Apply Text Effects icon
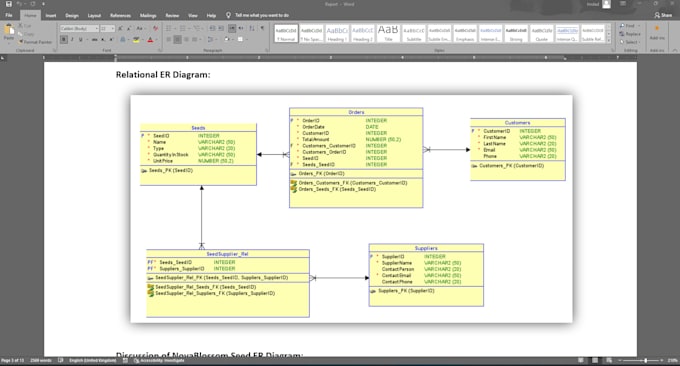The image size is (680, 366). [x=124, y=39]
